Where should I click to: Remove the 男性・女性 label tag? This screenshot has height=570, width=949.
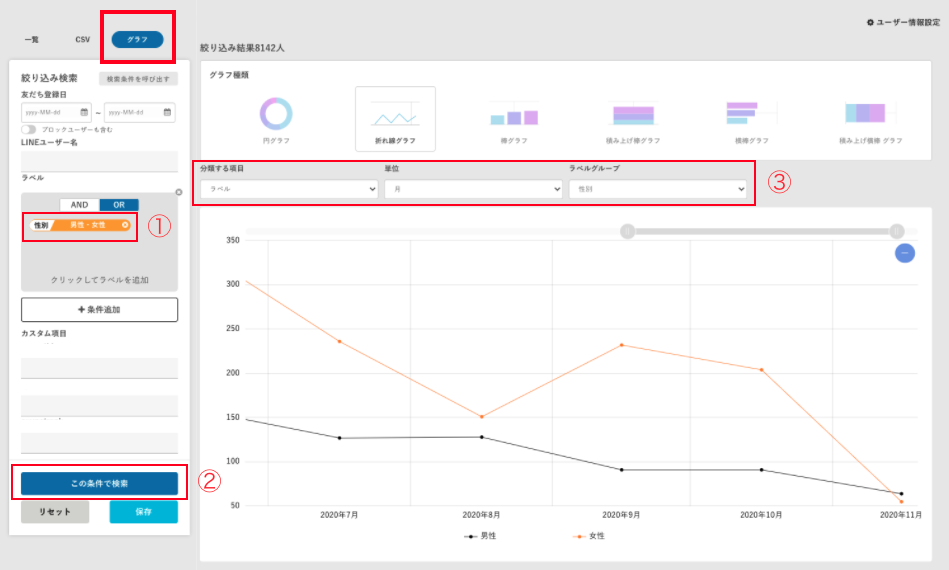(x=125, y=226)
